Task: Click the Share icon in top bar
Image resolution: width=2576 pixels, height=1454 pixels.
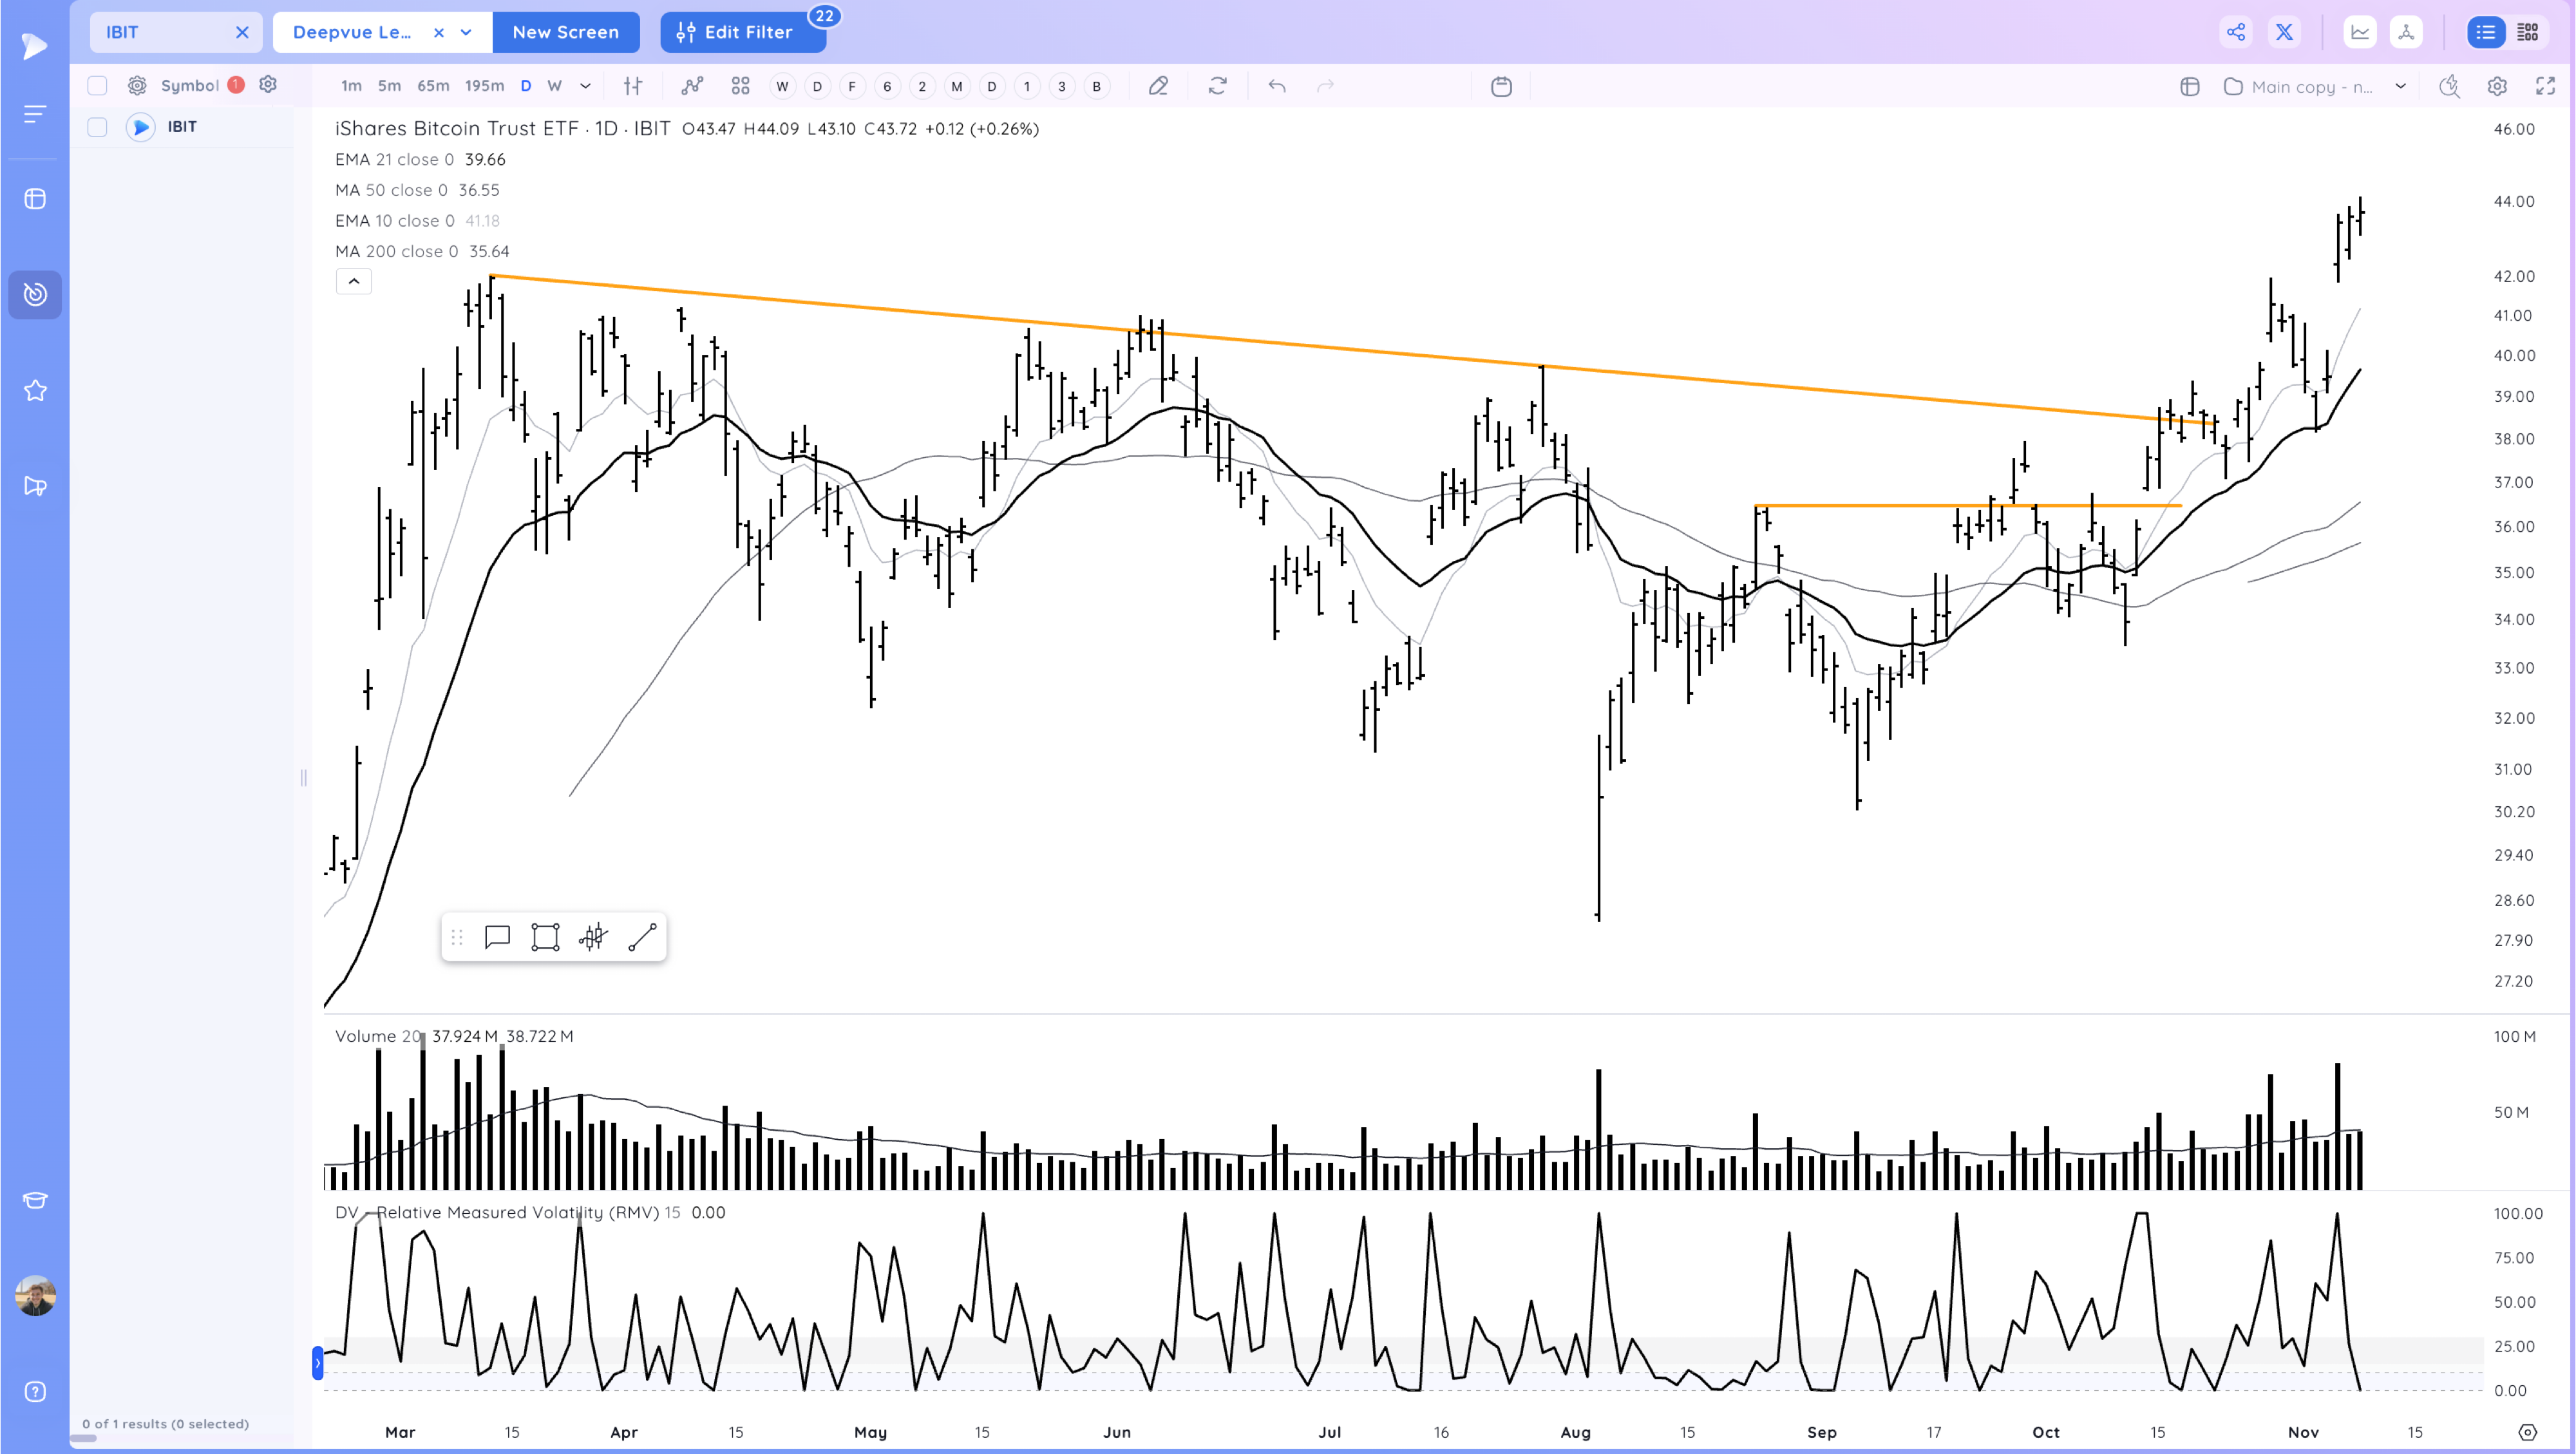Action: click(x=2236, y=32)
